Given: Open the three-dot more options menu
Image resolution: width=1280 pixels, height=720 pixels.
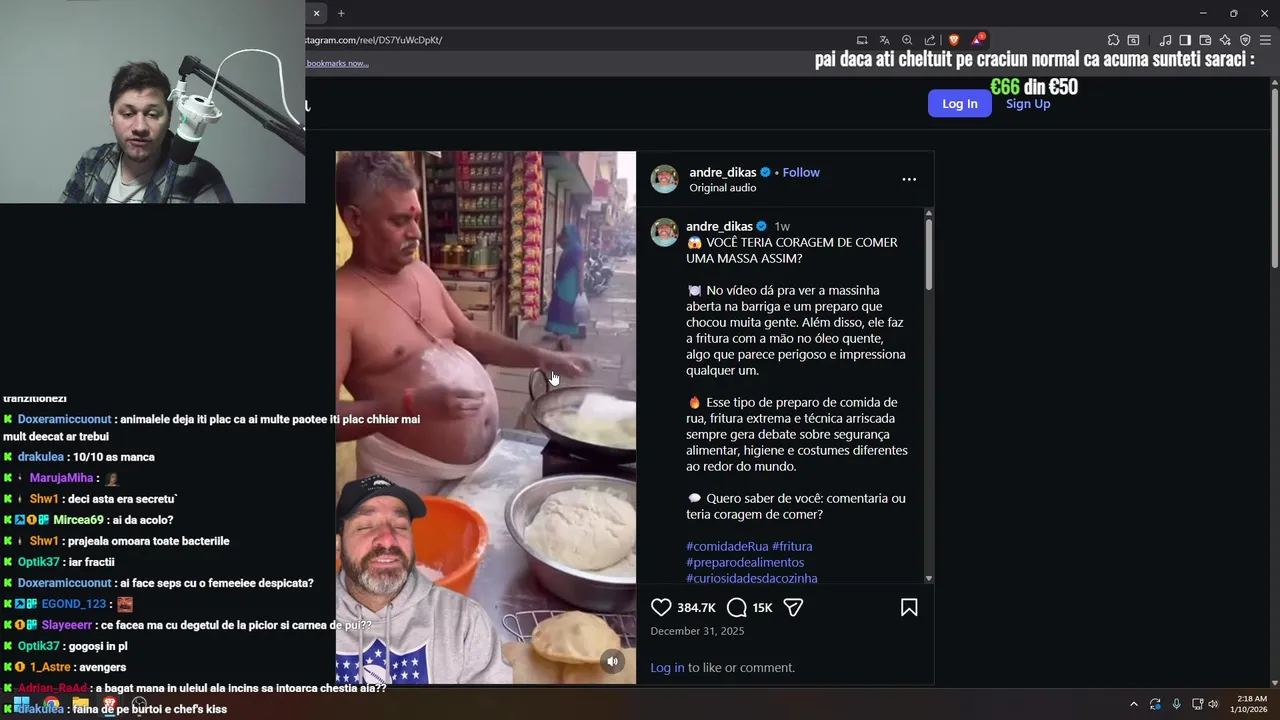Looking at the screenshot, I should pyautogui.click(x=909, y=179).
